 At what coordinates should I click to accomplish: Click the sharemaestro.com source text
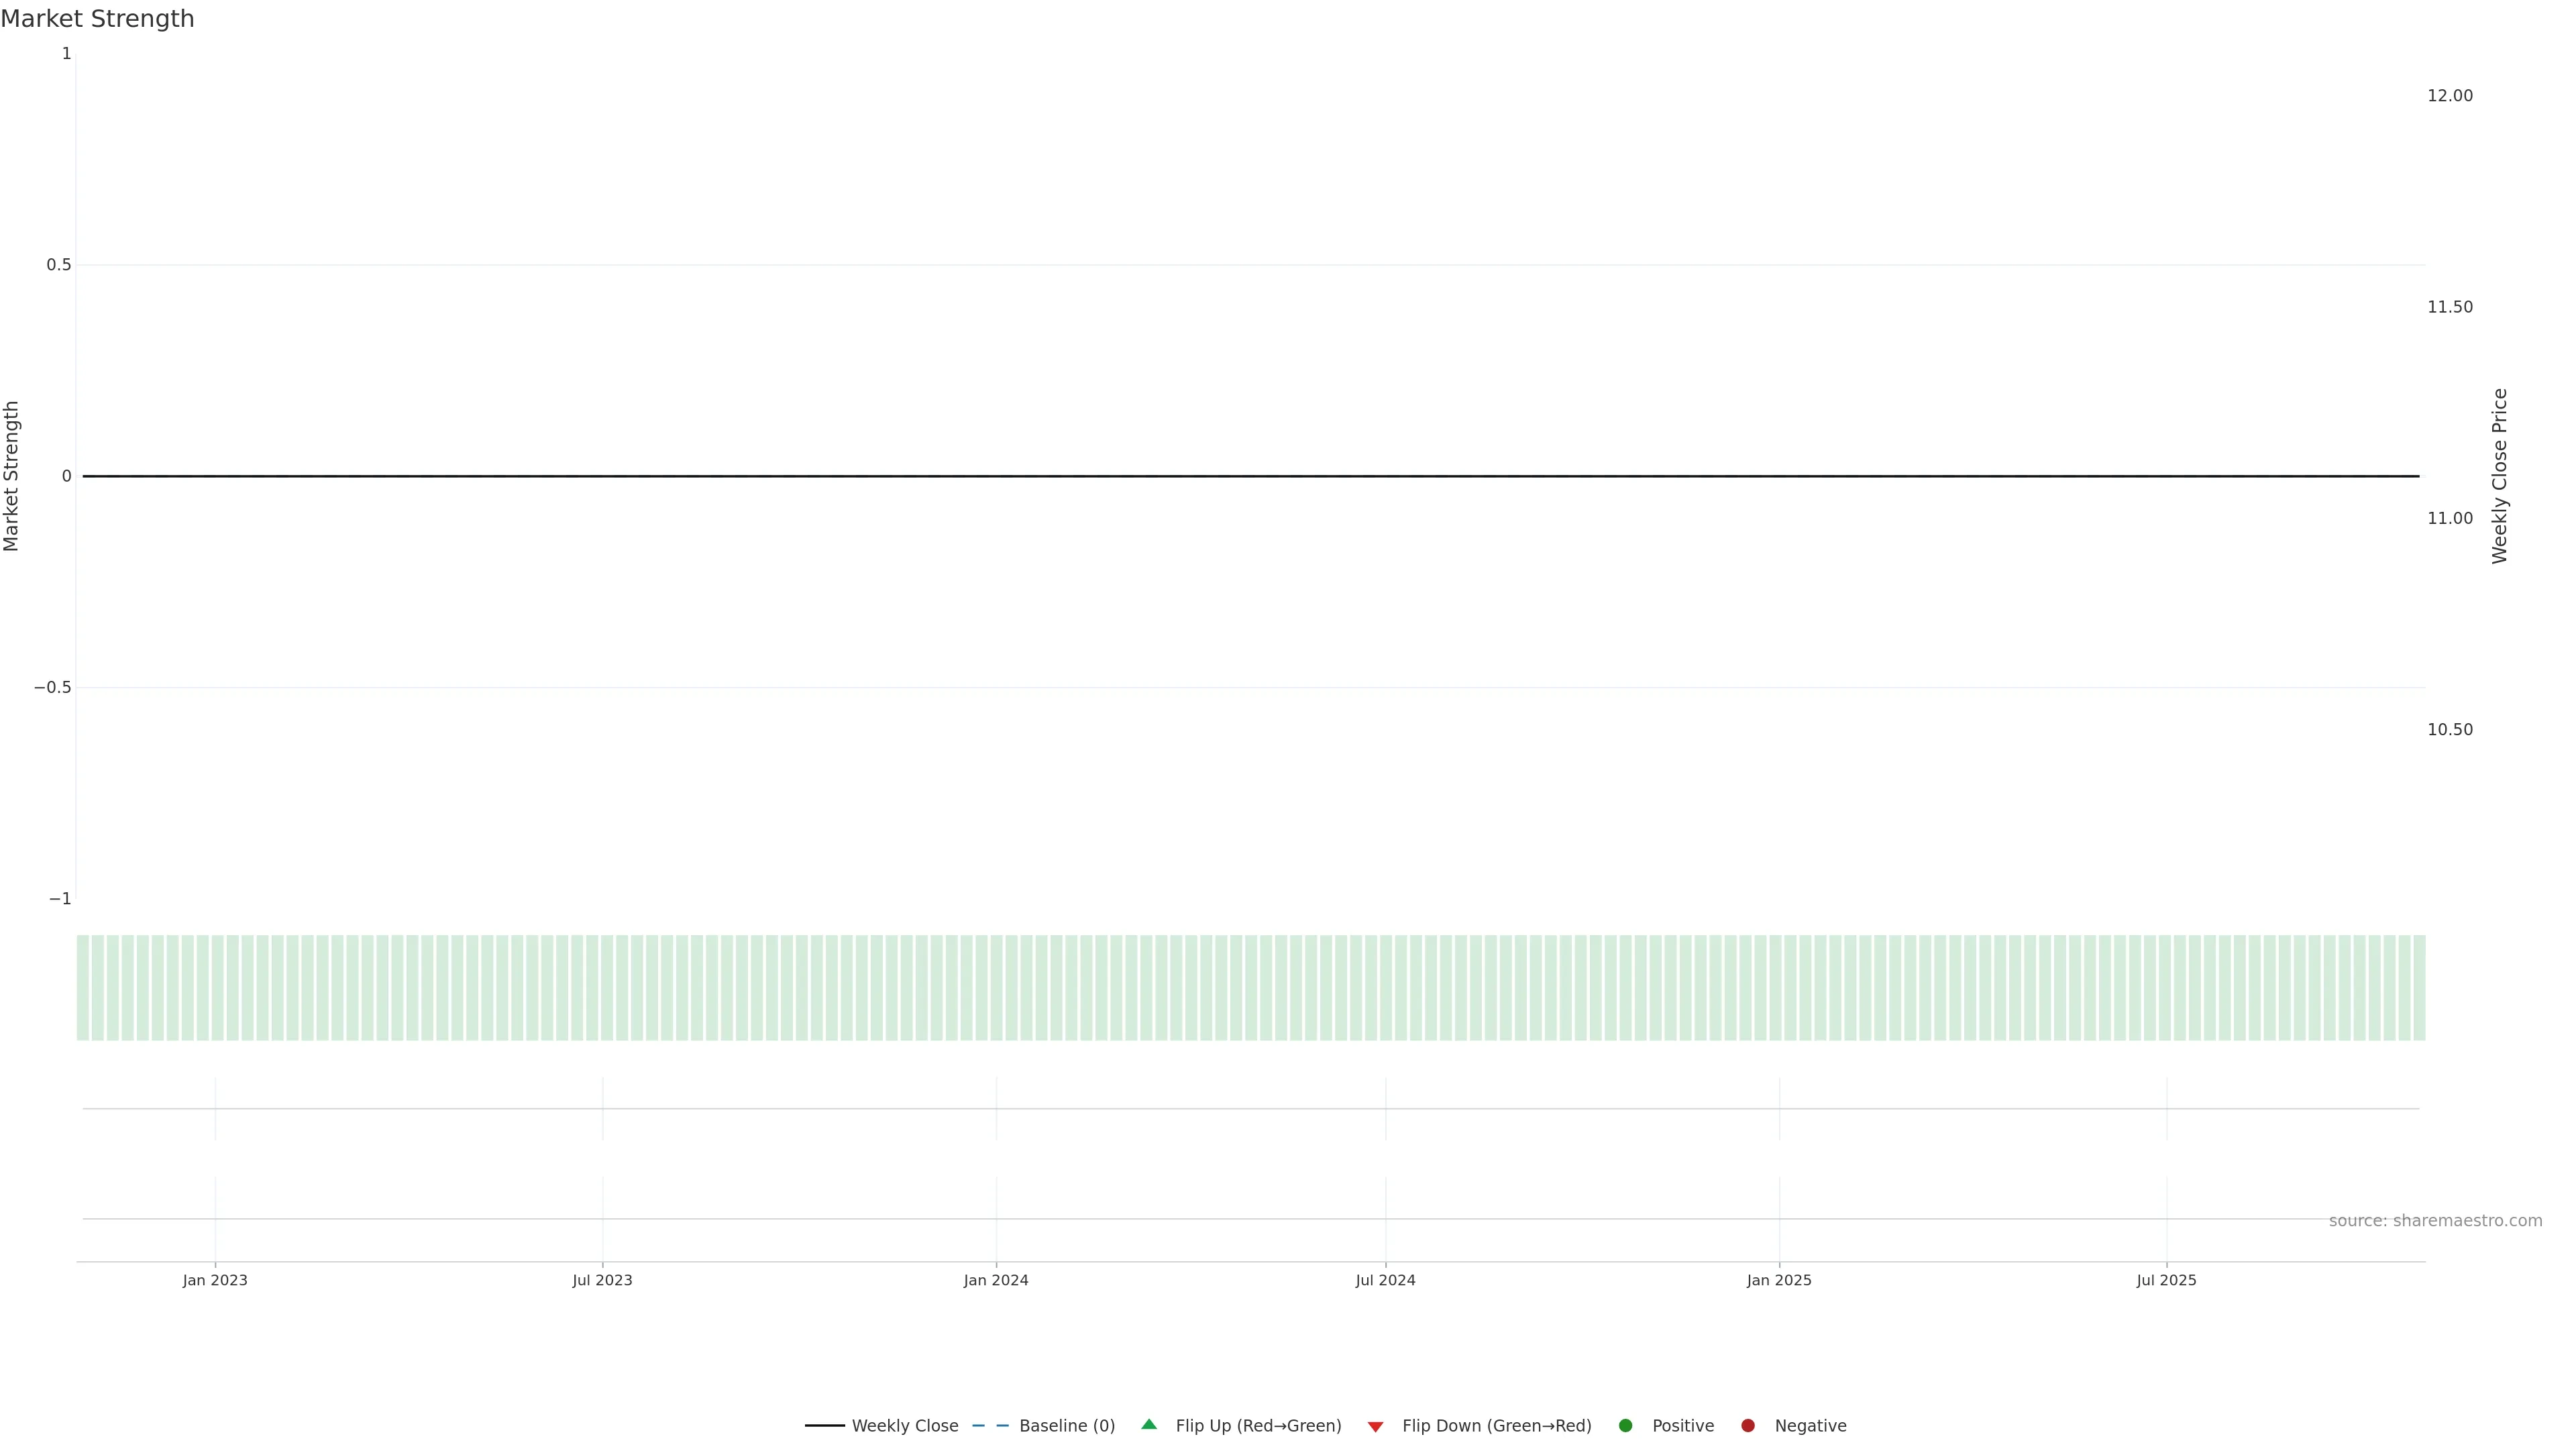(2435, 1221)
